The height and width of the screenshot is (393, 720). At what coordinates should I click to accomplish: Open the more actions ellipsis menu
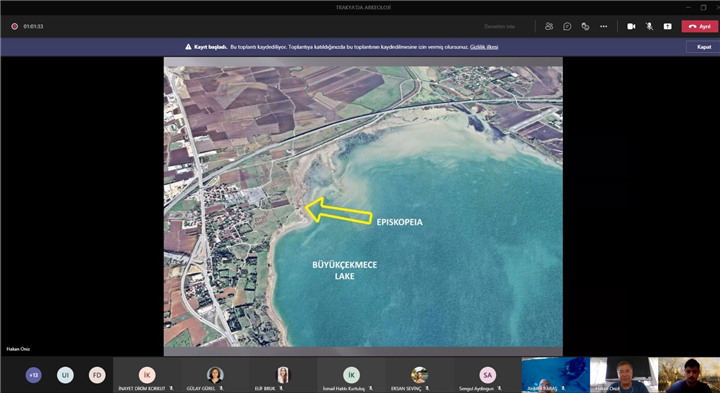click(603, 27)
